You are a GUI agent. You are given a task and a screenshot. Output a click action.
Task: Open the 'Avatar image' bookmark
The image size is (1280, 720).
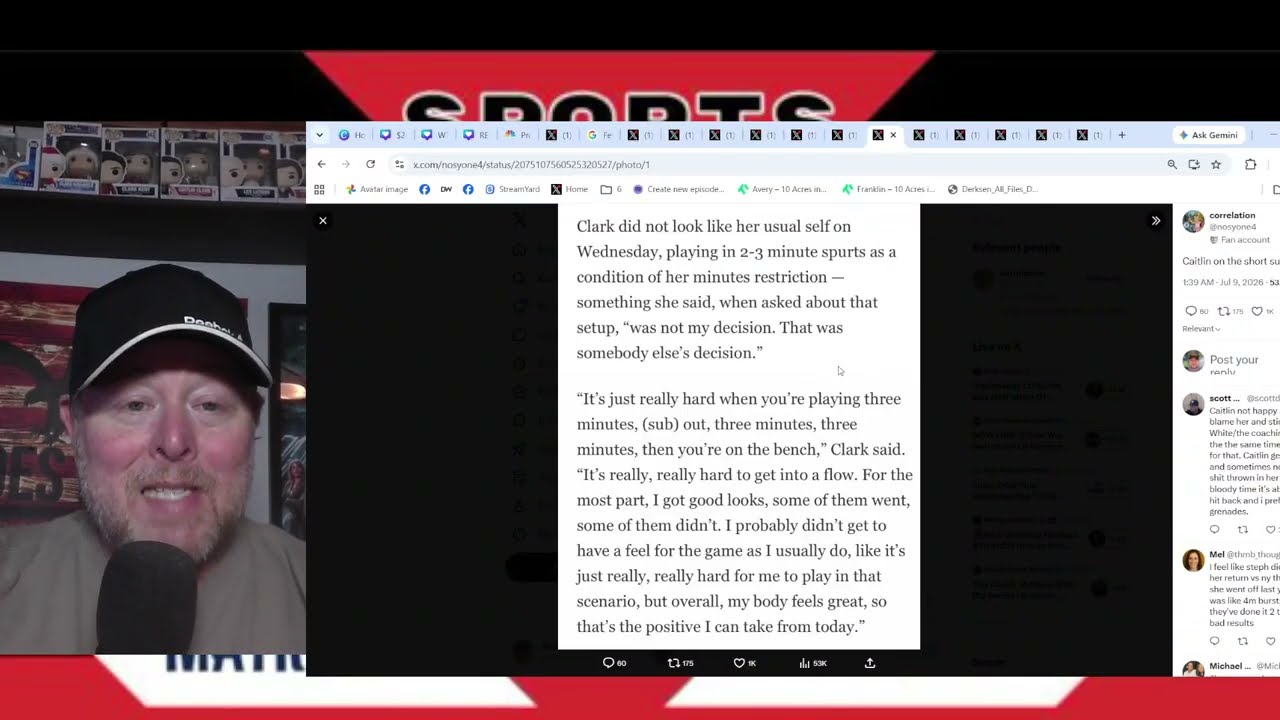377,189
